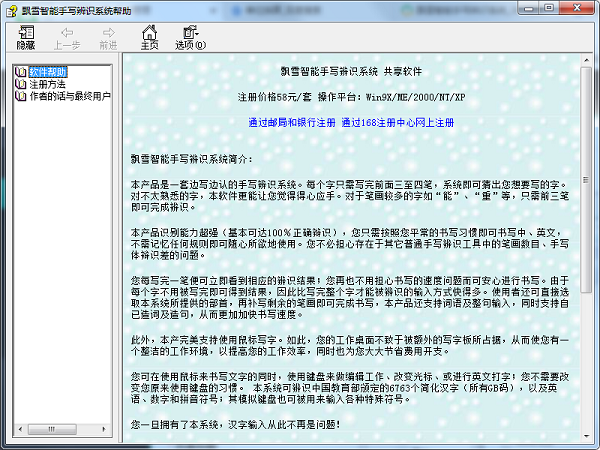Click the heading 飘雪智能手写辨识系统 共享软件

click(351, 71)
